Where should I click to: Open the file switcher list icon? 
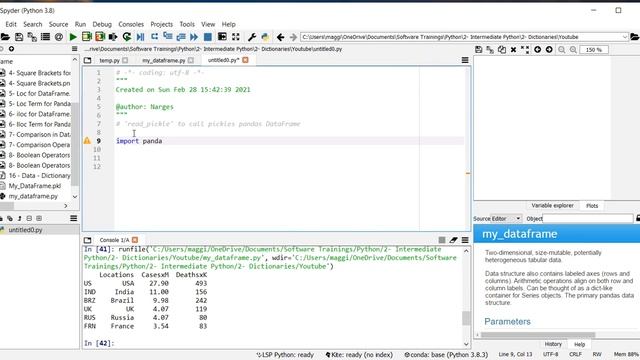coord(45,37)
